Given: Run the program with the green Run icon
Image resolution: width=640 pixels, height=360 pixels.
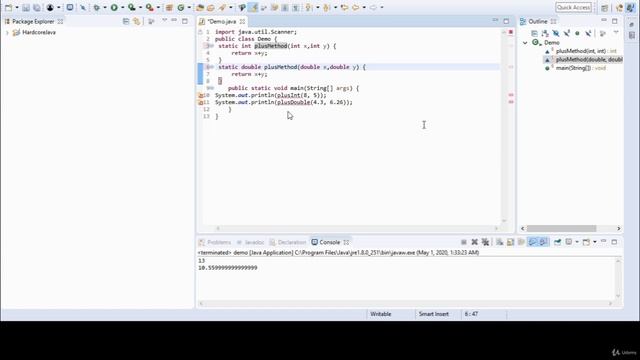Looking at the screenshot, I should 114,7.
